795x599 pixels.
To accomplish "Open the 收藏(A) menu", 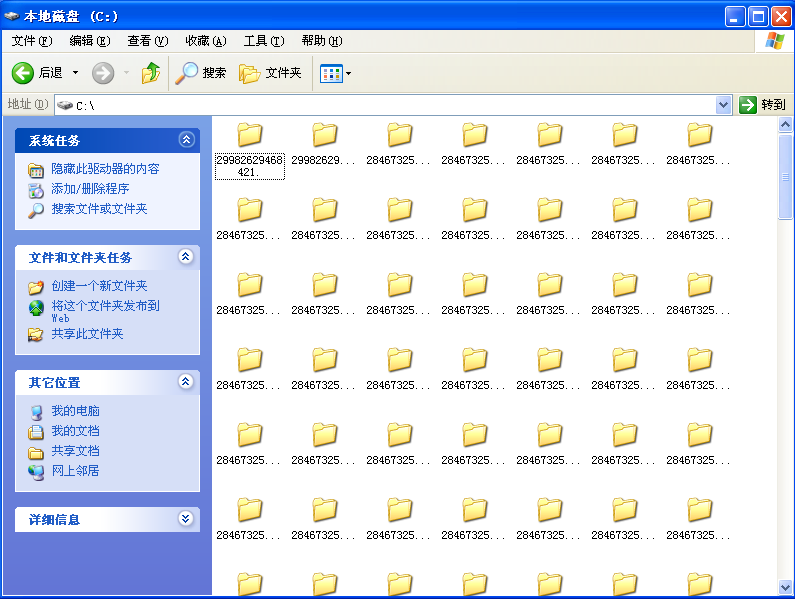I will pos(205,41).
